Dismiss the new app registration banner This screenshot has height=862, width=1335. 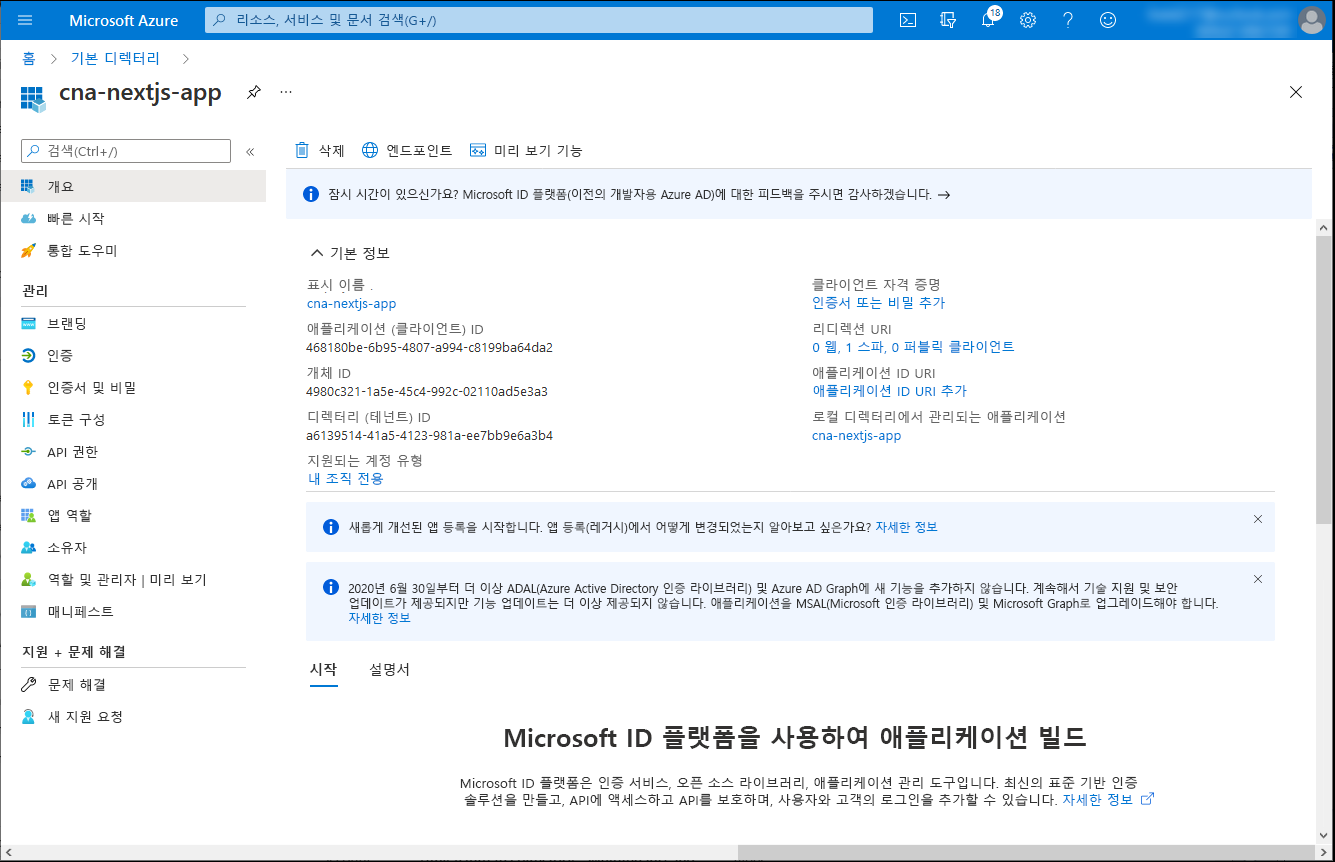coord(1258,519)
